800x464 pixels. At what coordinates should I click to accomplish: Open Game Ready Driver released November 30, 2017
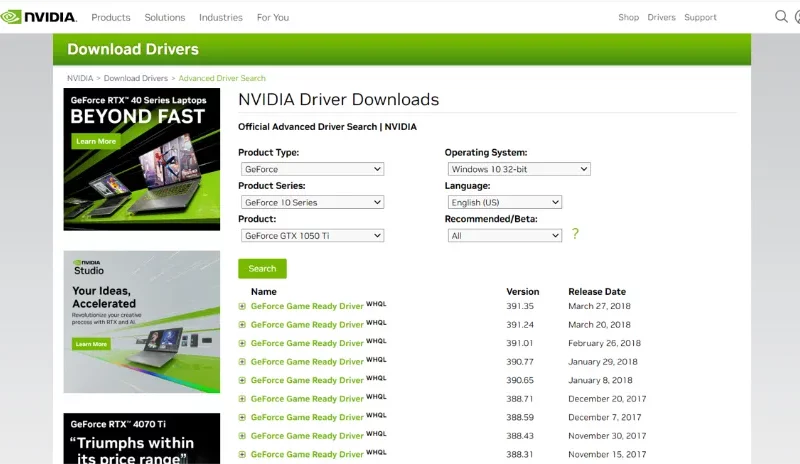[x=307, y=436]
